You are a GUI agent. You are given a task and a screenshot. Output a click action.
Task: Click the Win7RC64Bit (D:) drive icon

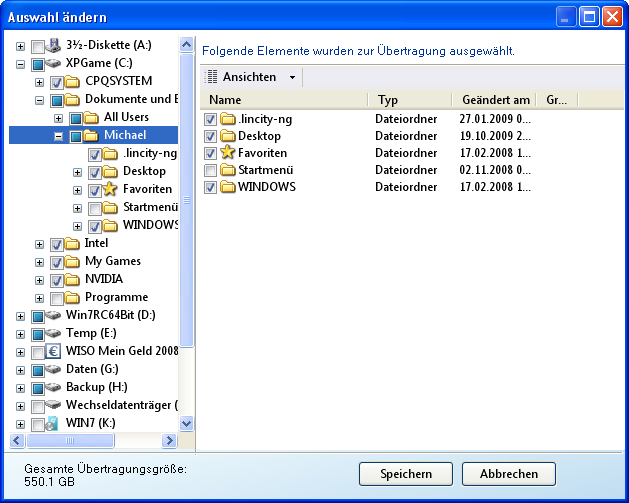coord(53,315)
